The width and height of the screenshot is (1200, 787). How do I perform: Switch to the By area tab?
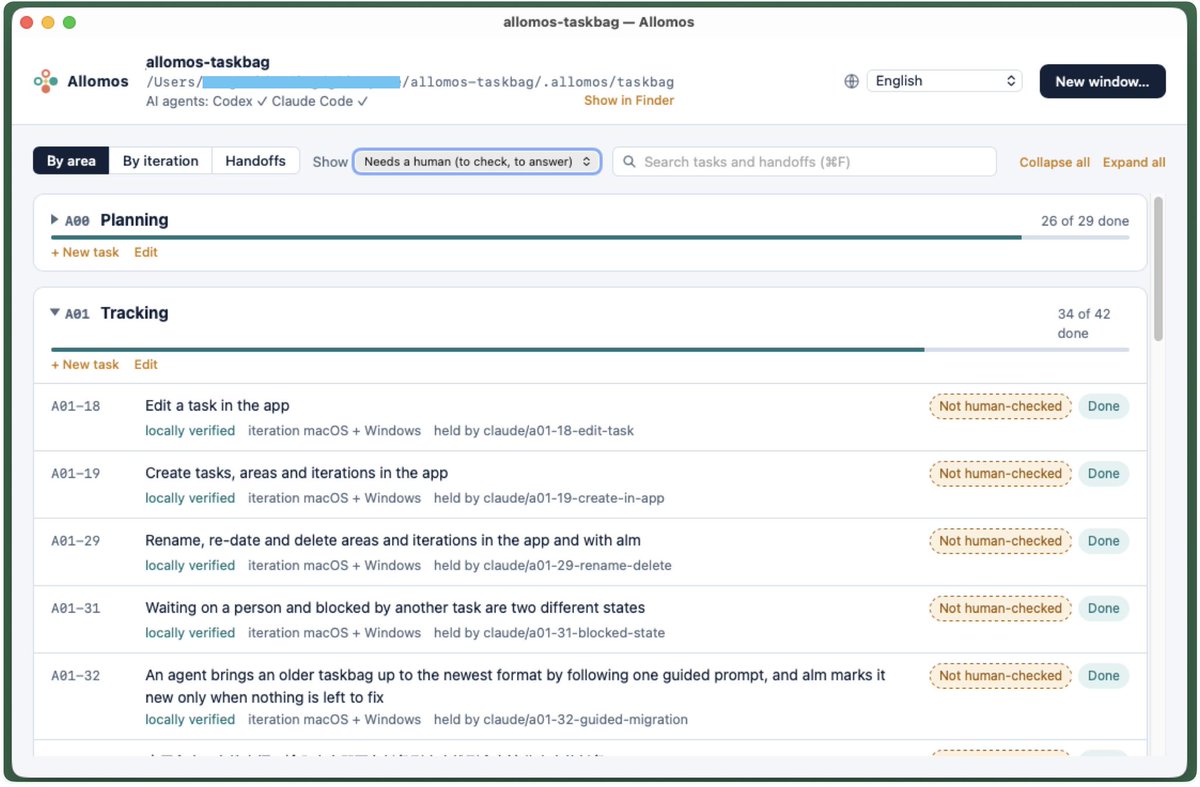click(71, 161)
